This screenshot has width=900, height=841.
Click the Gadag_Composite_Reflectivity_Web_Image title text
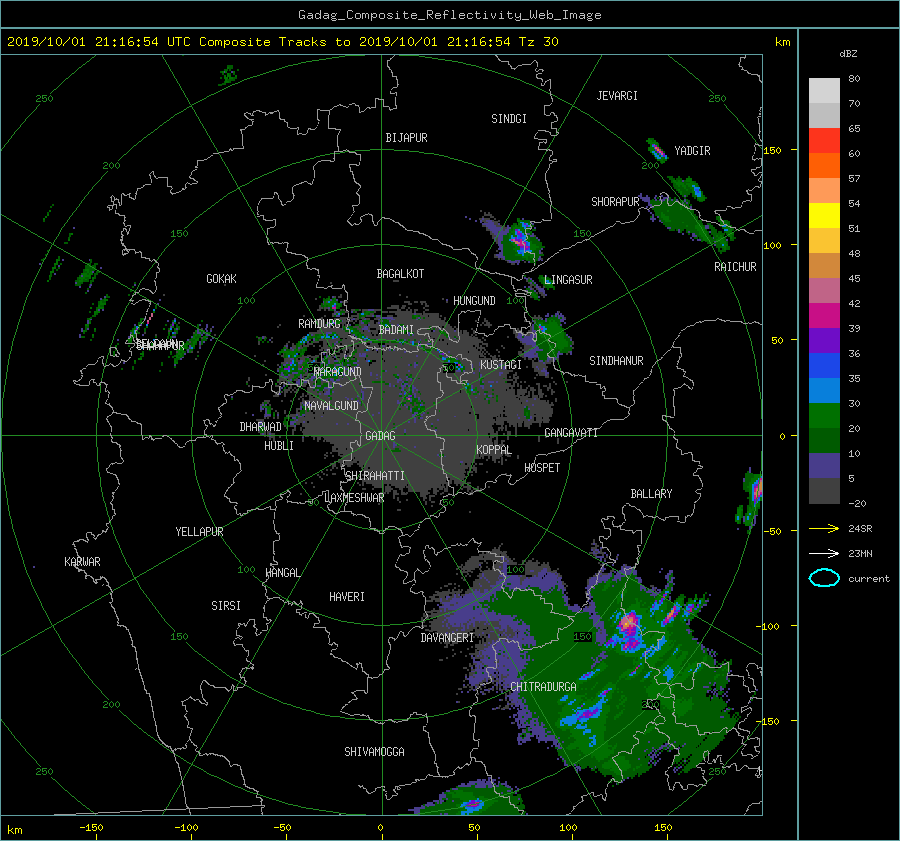(449, 15)
